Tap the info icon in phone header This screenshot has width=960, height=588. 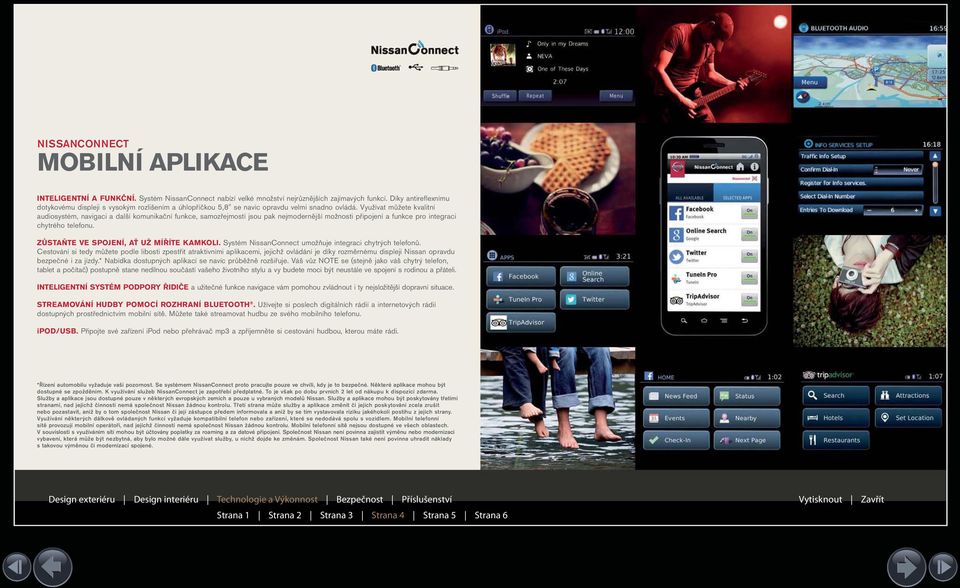tap(754, 167)
